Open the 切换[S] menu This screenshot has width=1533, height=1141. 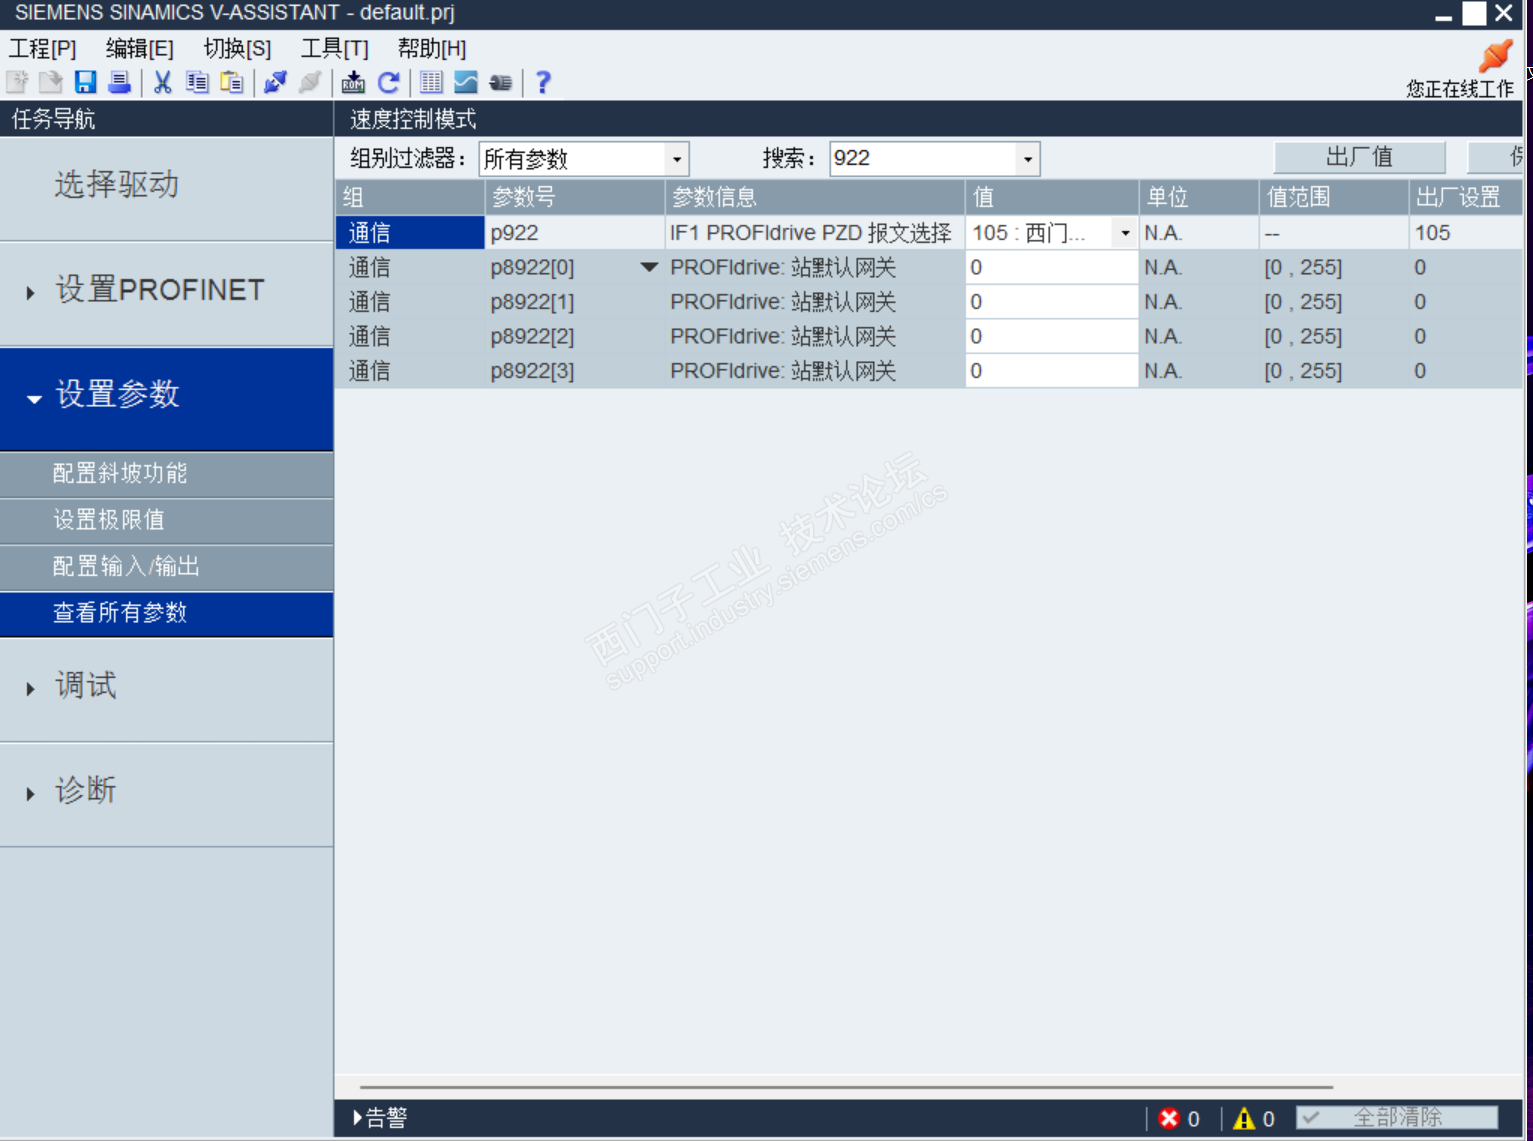click(x=237, y=48)
